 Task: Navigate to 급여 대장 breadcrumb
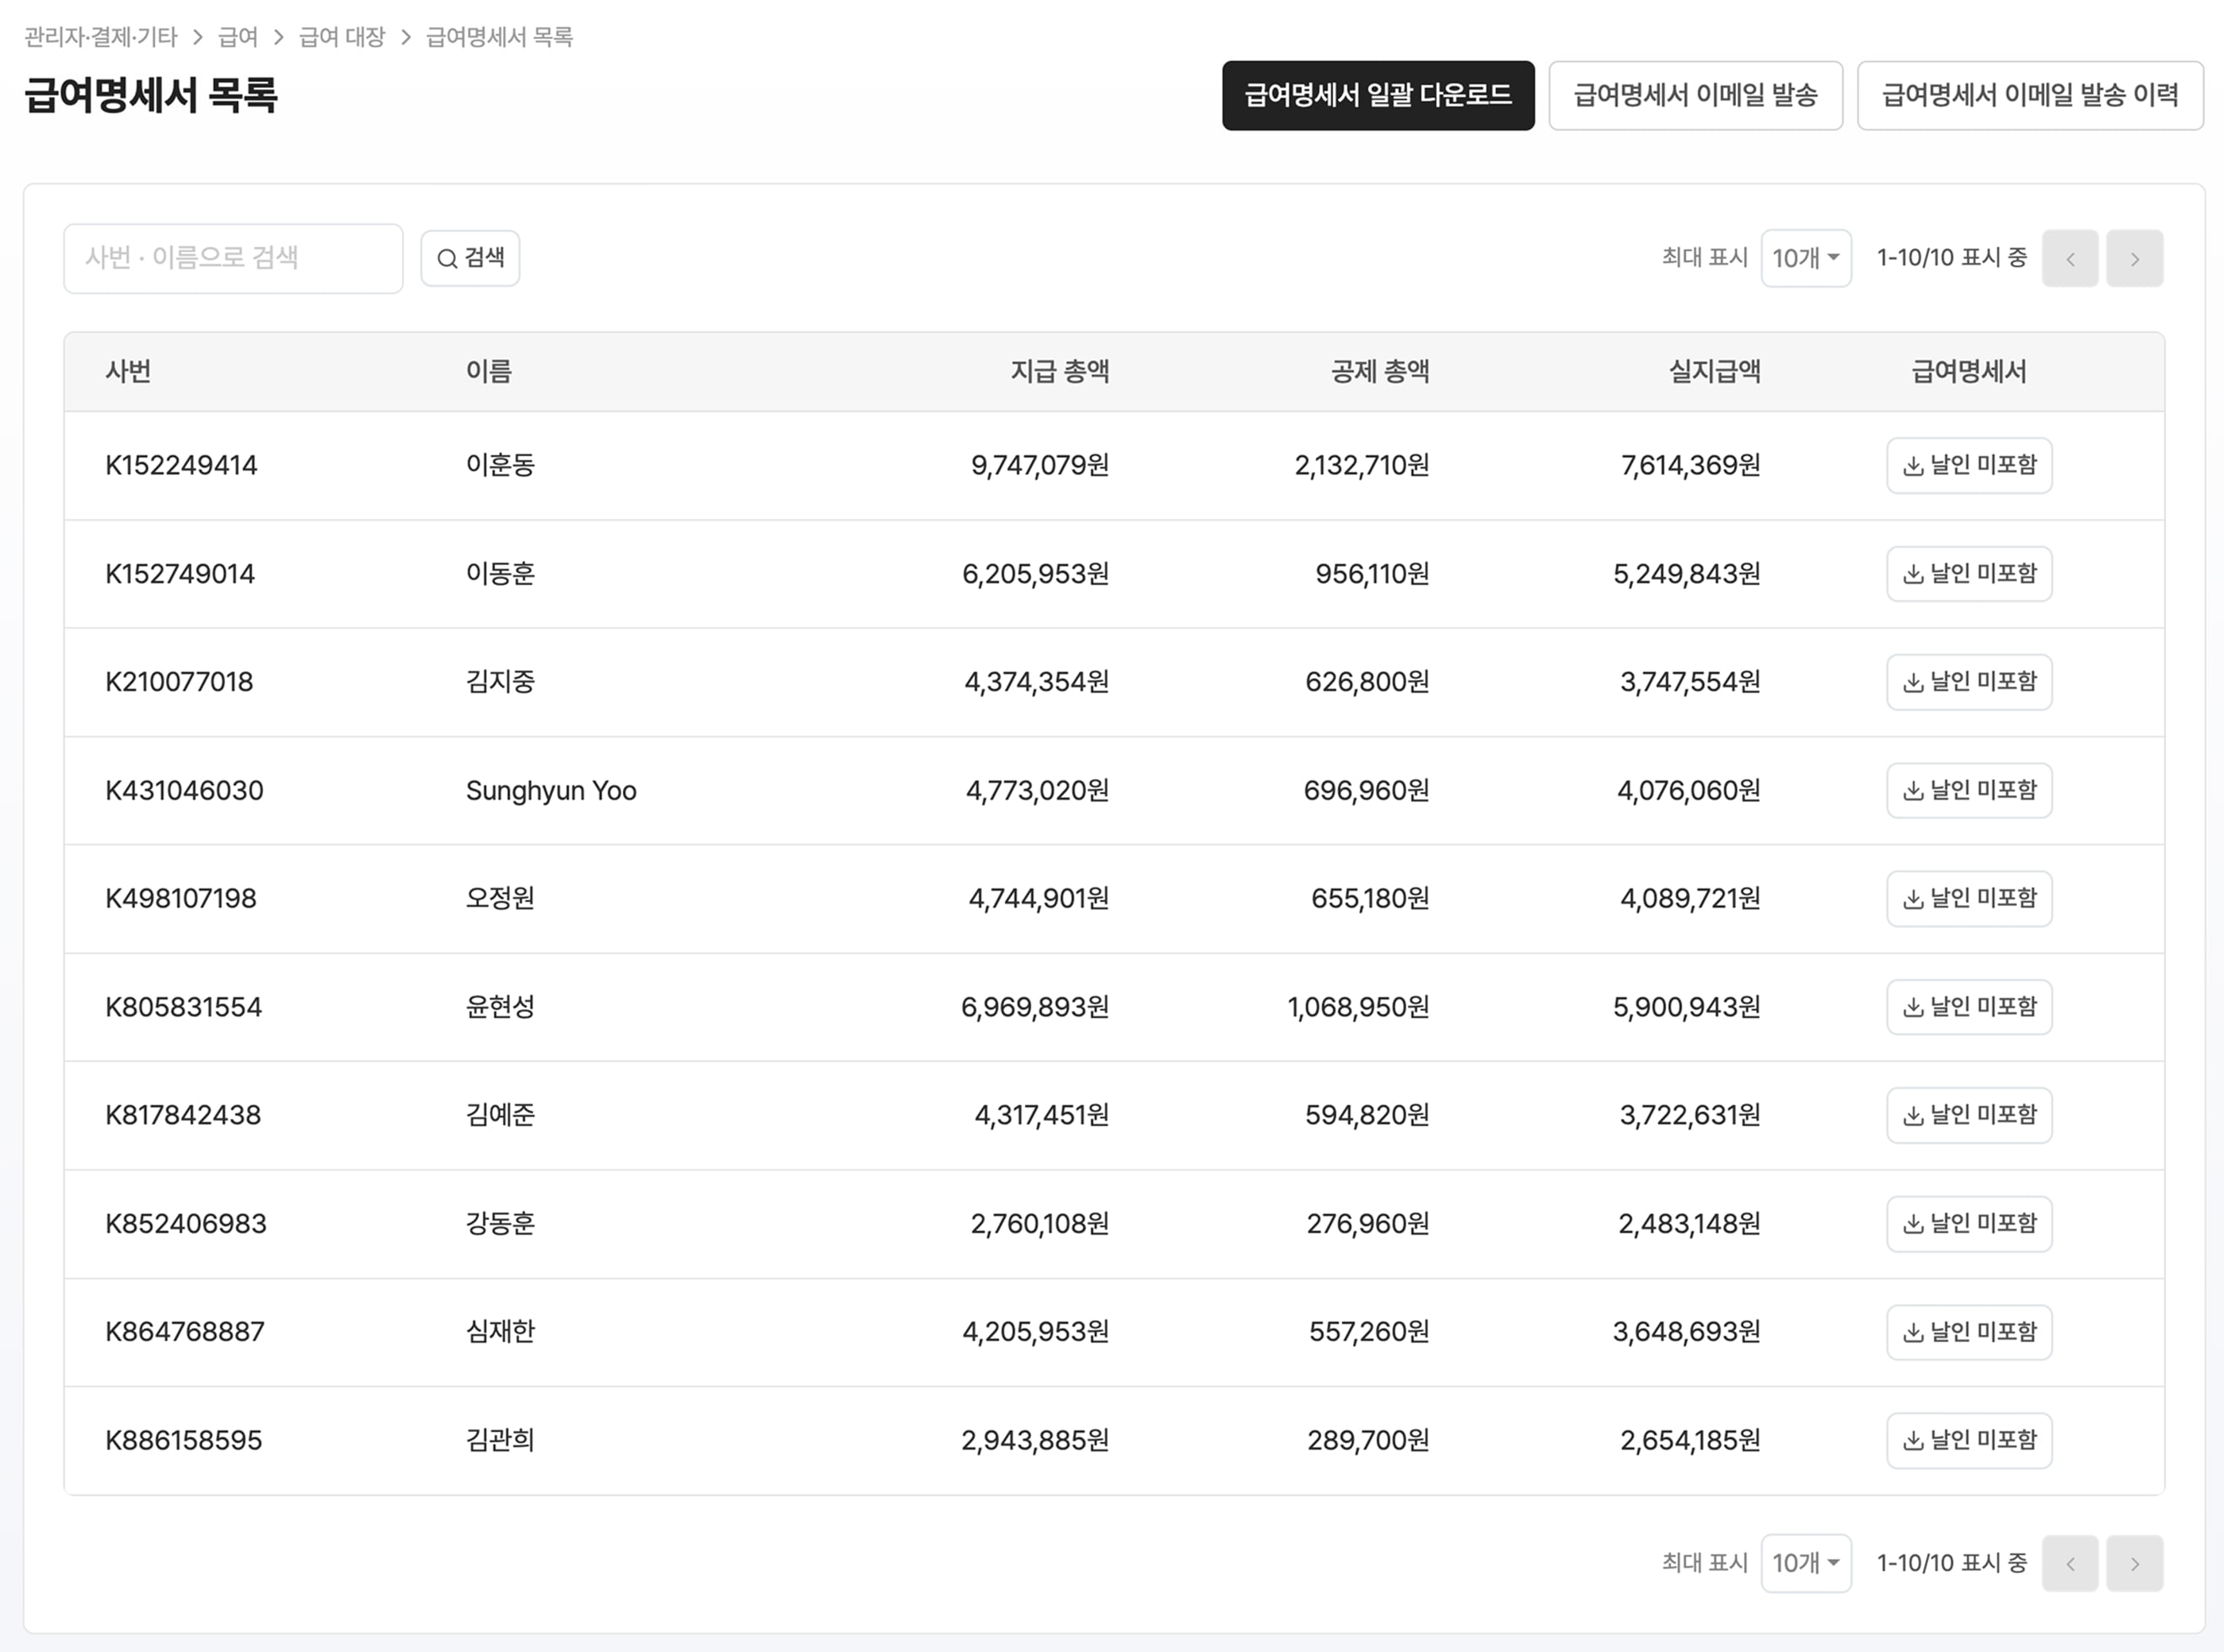click(x=342, y=37)
